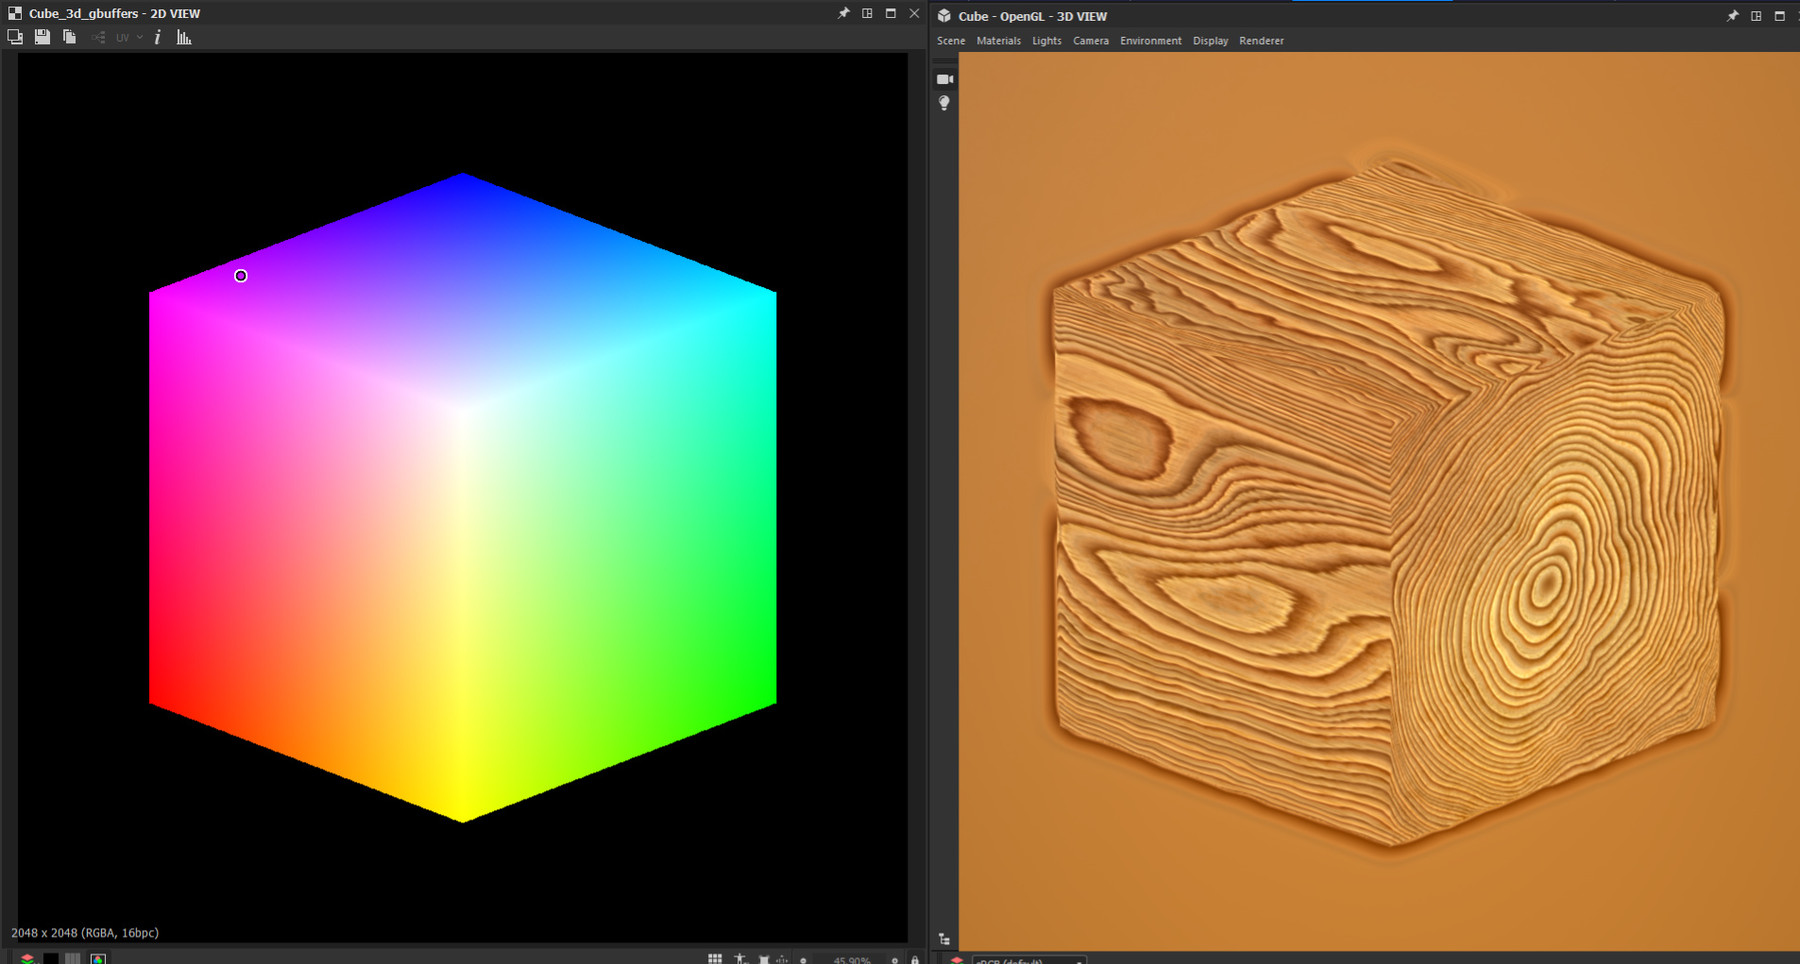Toggle the UV overlay display

121,37
